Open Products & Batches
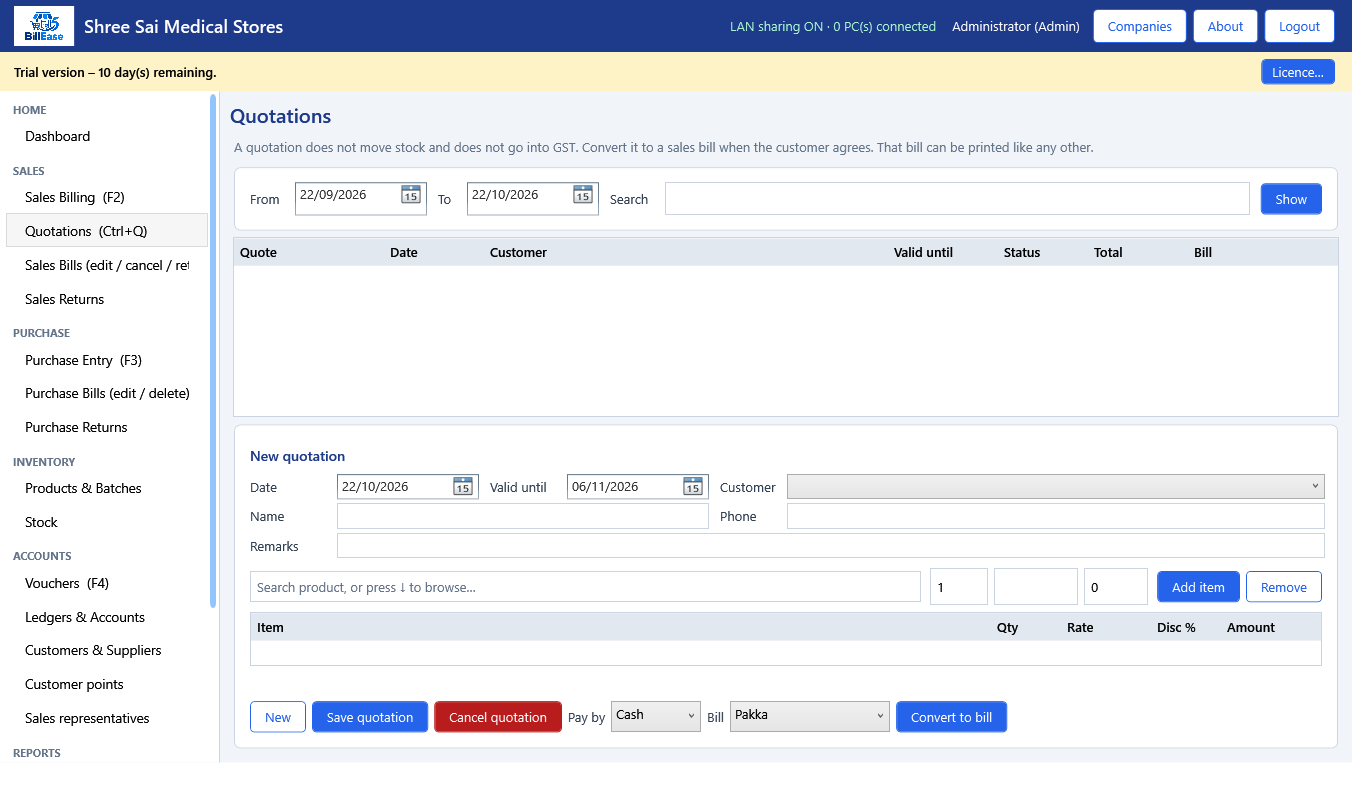The image size is (1366, 800). [107, 488]
